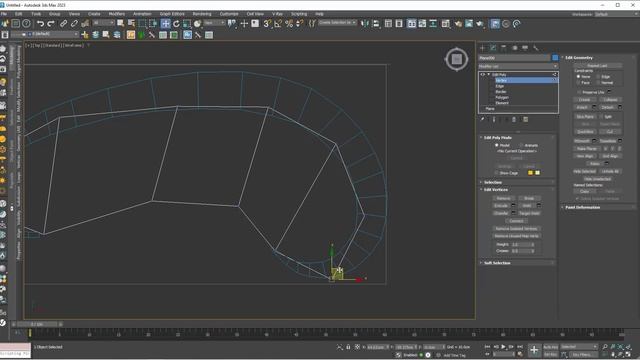This screenshot has height=360, width=640.
Task: Select the None constraint radio button
Action: [x=578, y=76]
